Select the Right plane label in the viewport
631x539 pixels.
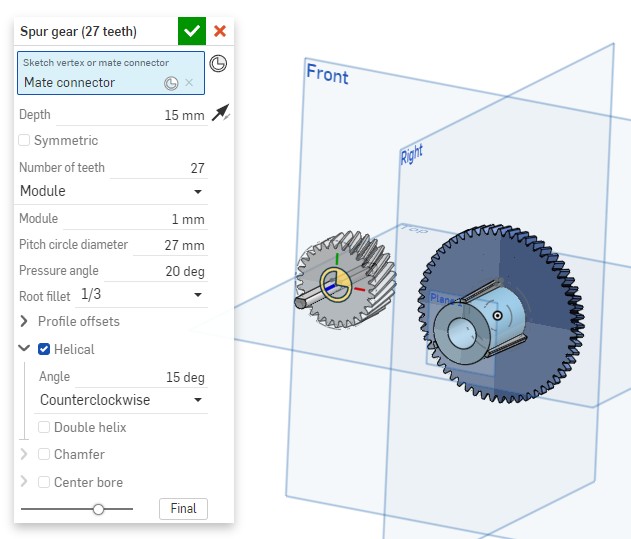411,155
